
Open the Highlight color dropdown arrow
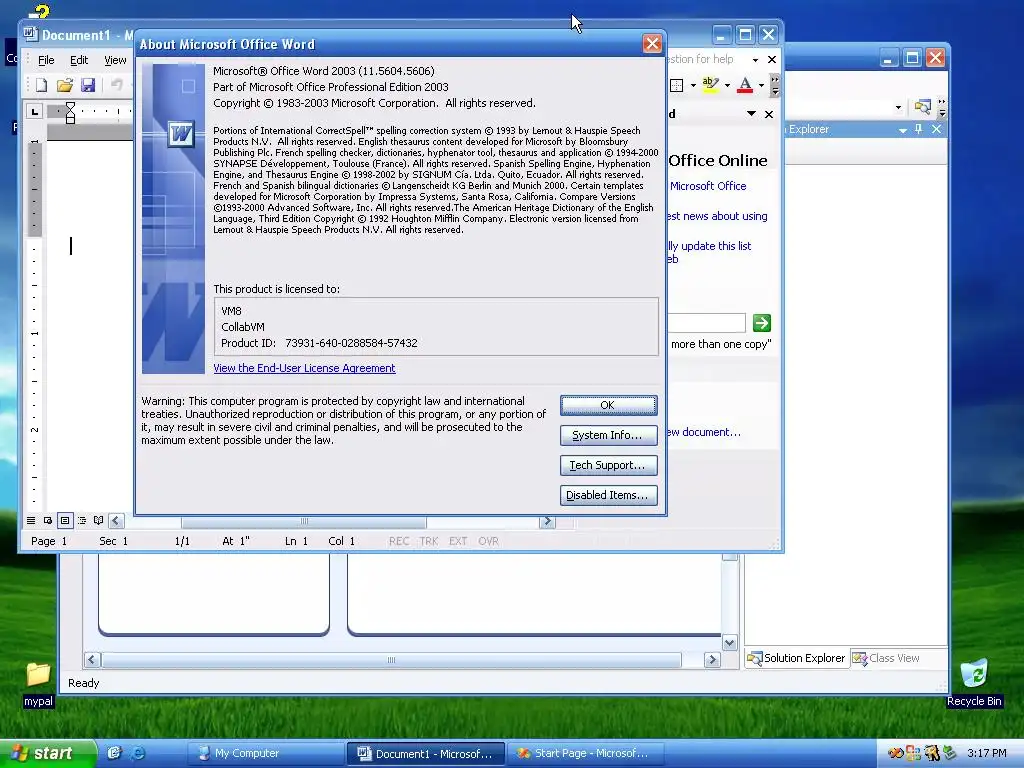click(x=727, y=85)
